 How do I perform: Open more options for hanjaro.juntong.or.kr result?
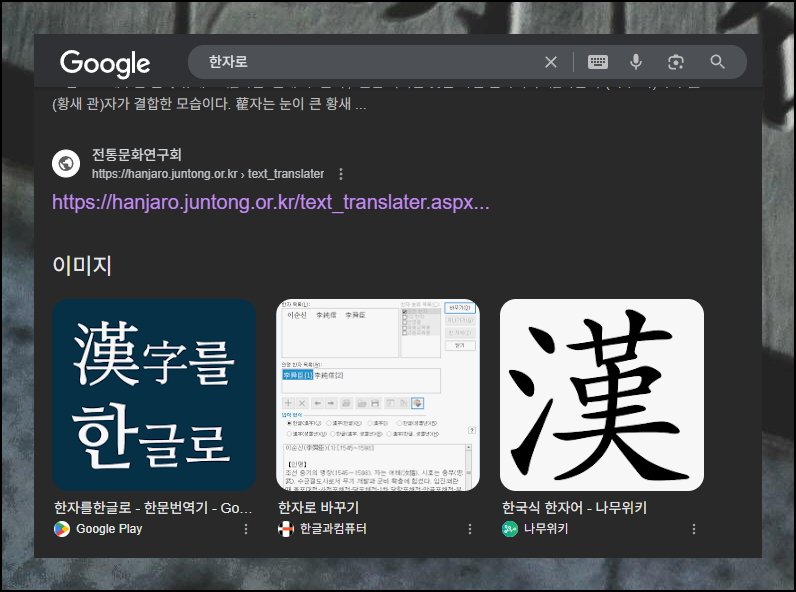click(x=341, y=174)
